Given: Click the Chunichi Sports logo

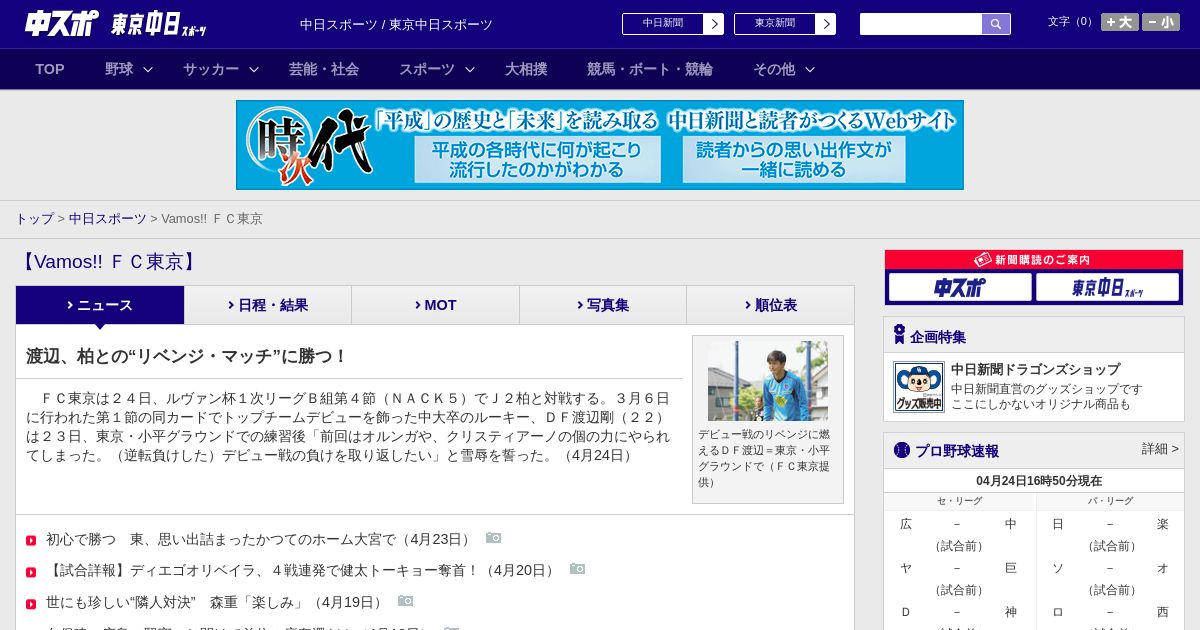Looking at the screenshot, I should point(62,23).
